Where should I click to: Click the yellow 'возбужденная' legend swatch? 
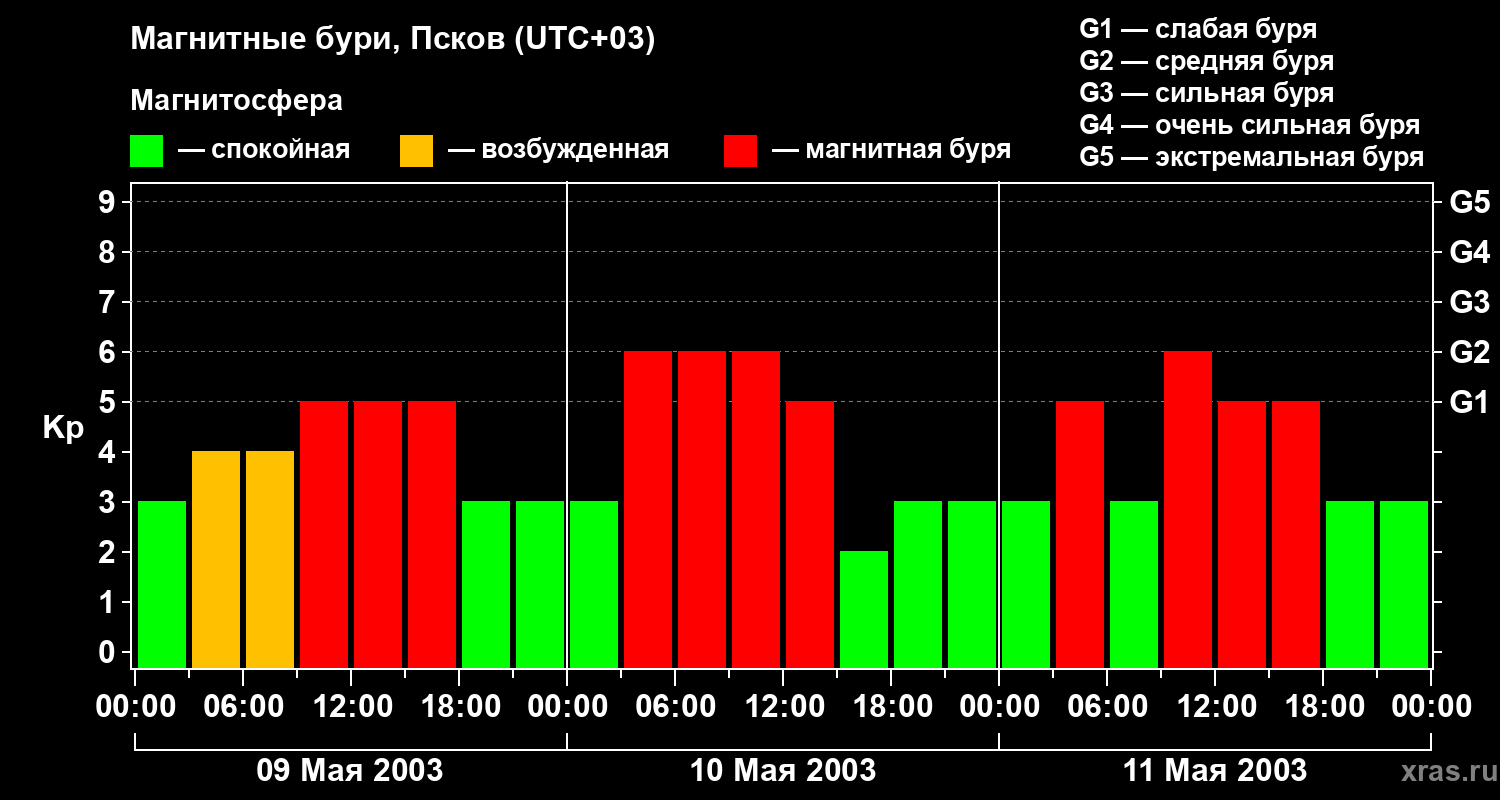point(416,151)
